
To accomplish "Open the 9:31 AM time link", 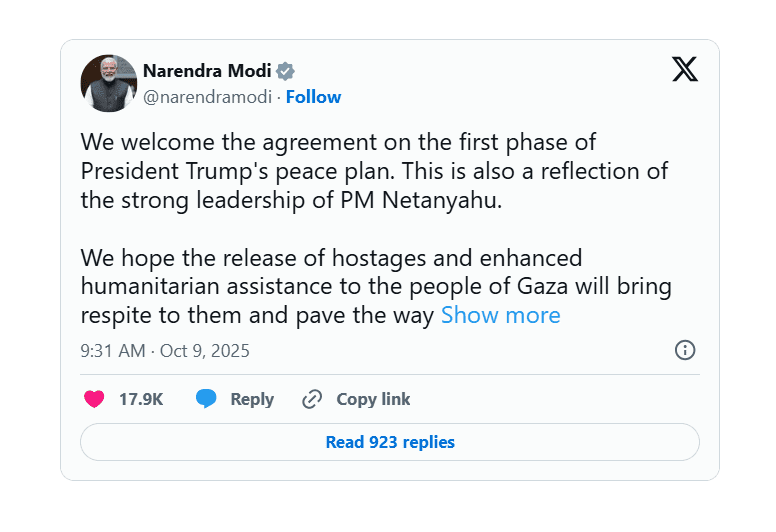I will click(x=111, y=351).
